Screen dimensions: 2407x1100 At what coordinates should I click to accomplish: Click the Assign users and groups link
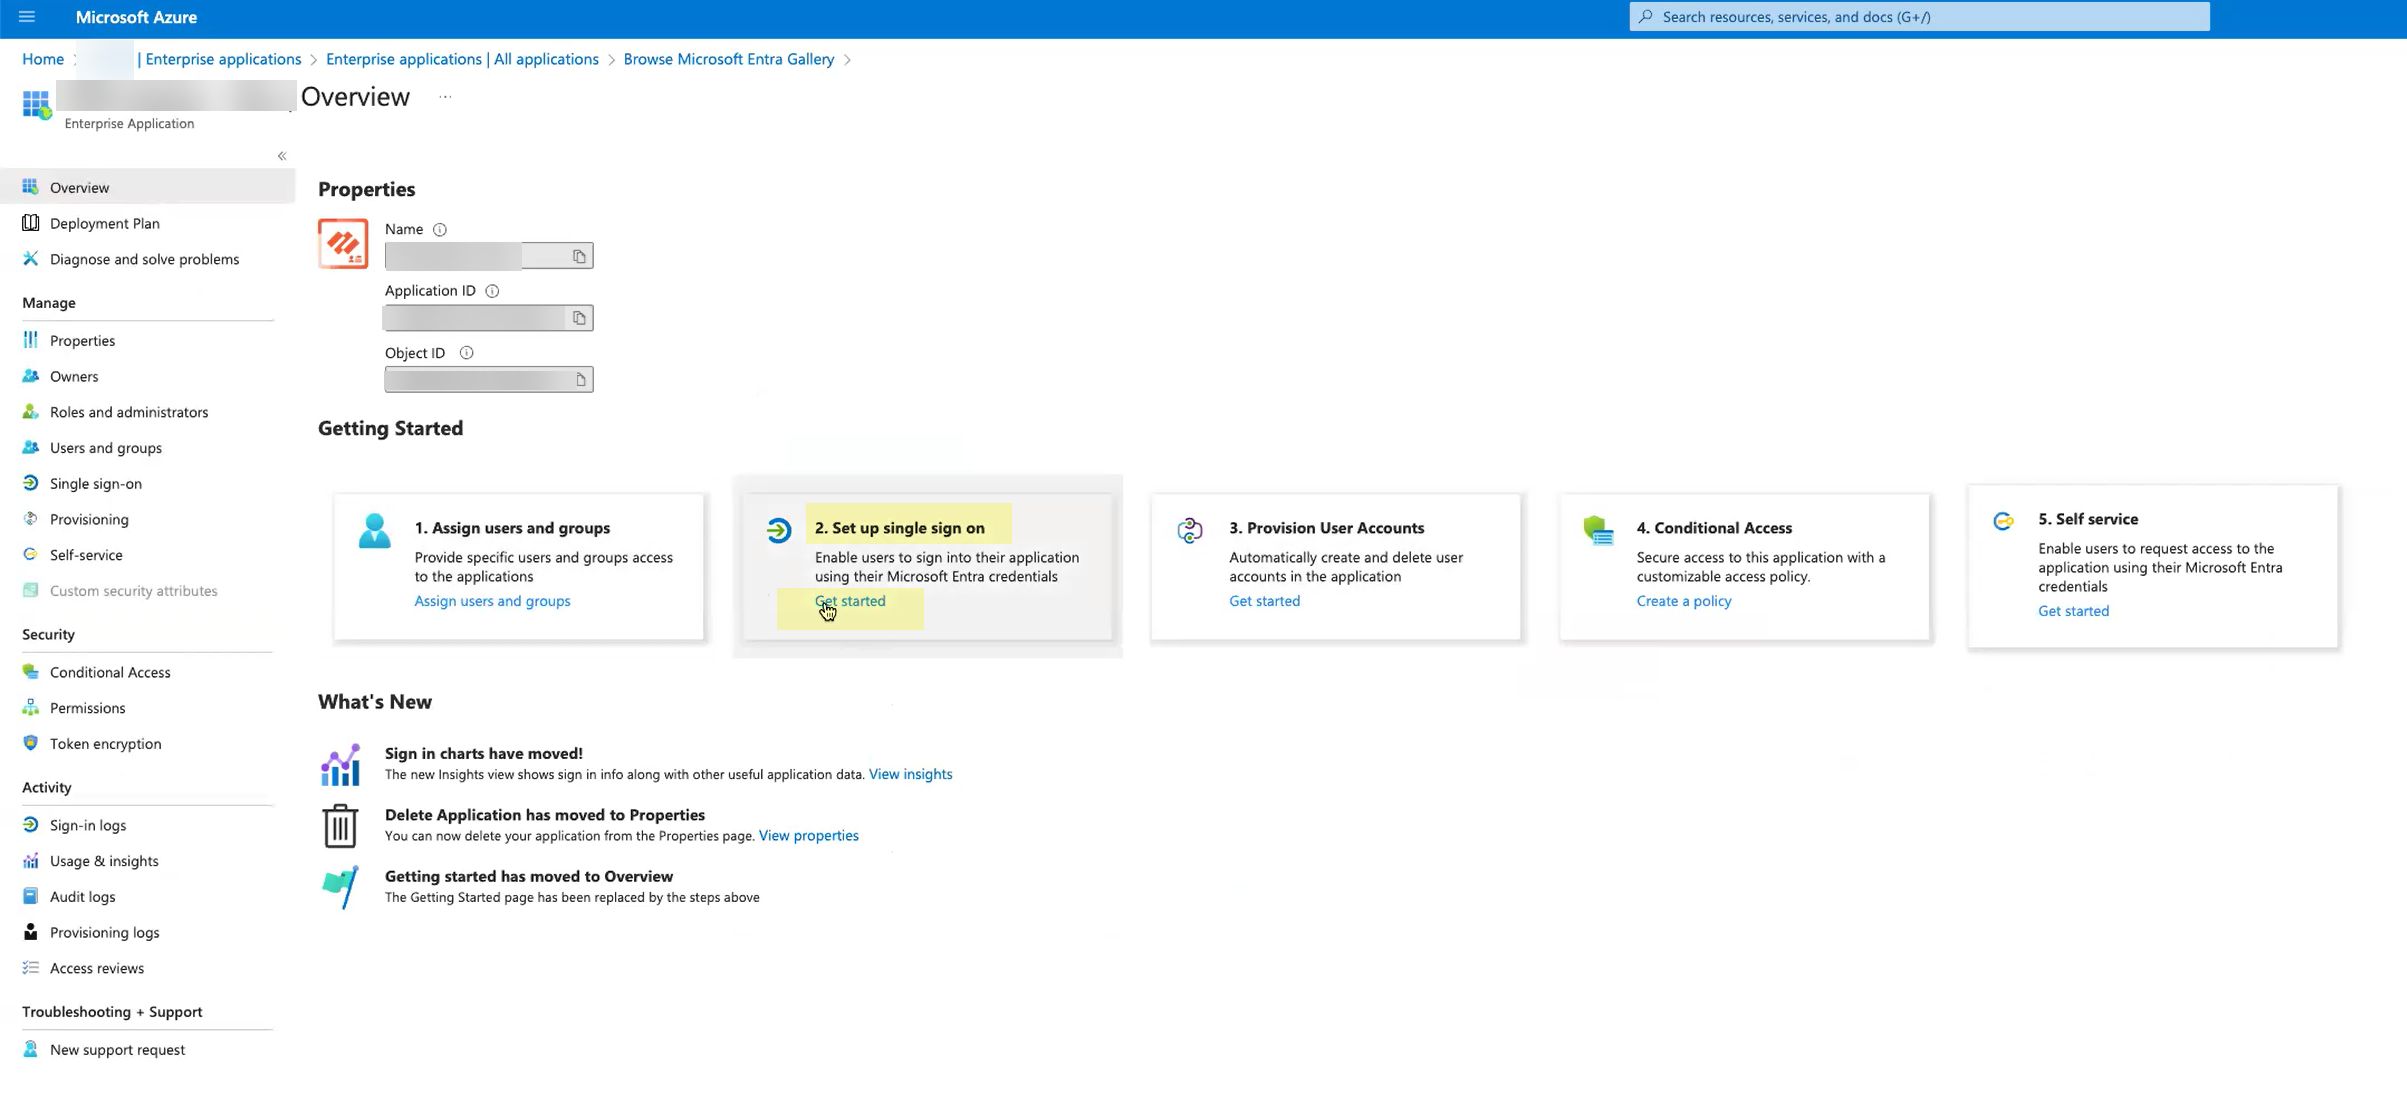click(492, 601)
